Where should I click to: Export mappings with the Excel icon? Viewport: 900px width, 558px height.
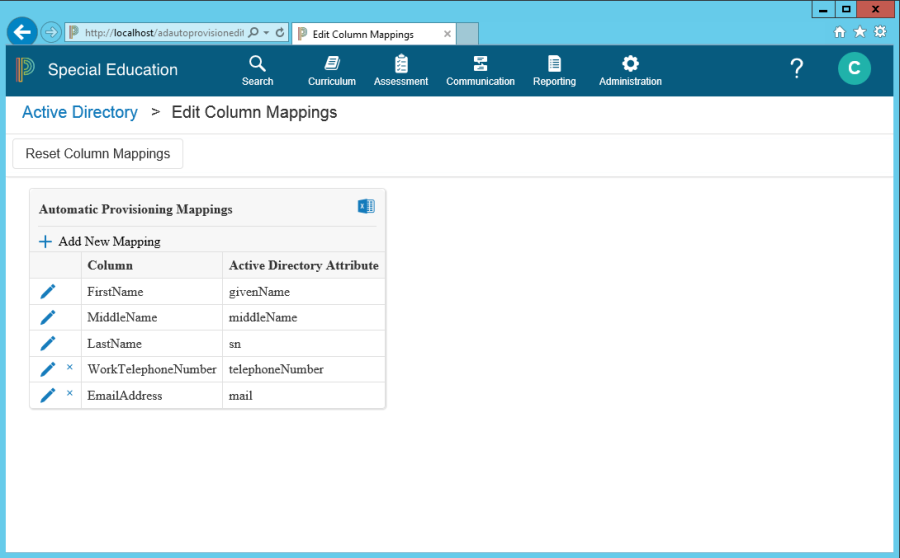[x=366, y=207]
